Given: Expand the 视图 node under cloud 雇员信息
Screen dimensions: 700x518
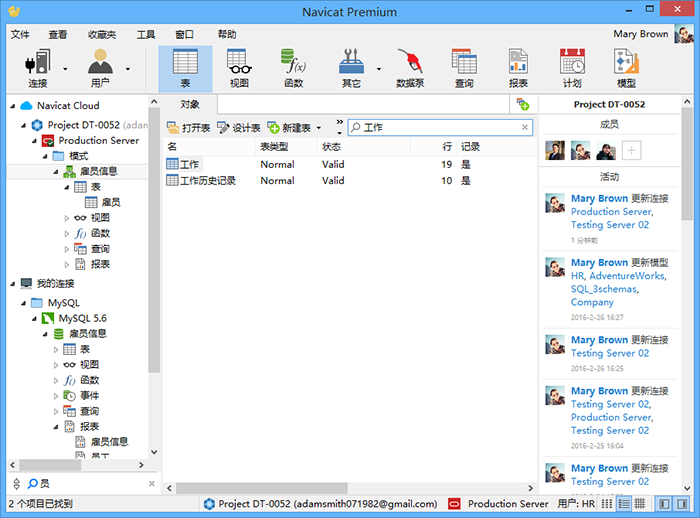Looking at the screenshot, I should 67,218.
